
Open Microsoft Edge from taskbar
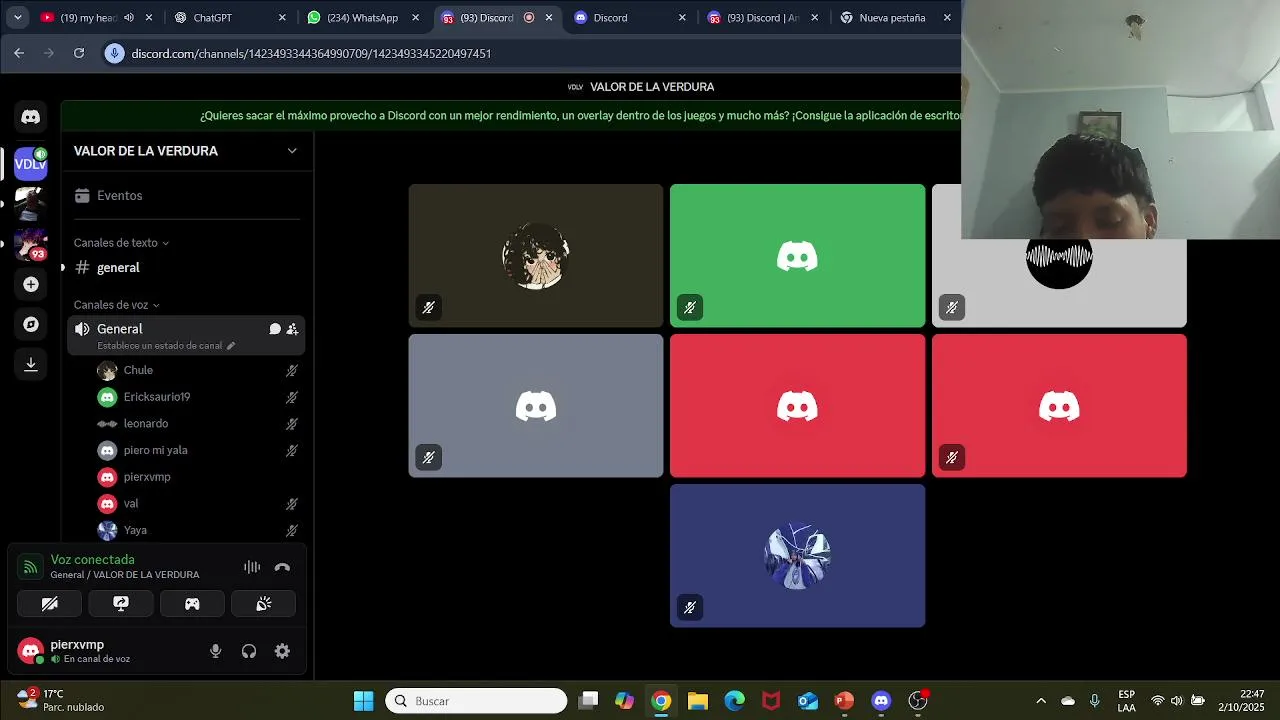pos(735,701)
